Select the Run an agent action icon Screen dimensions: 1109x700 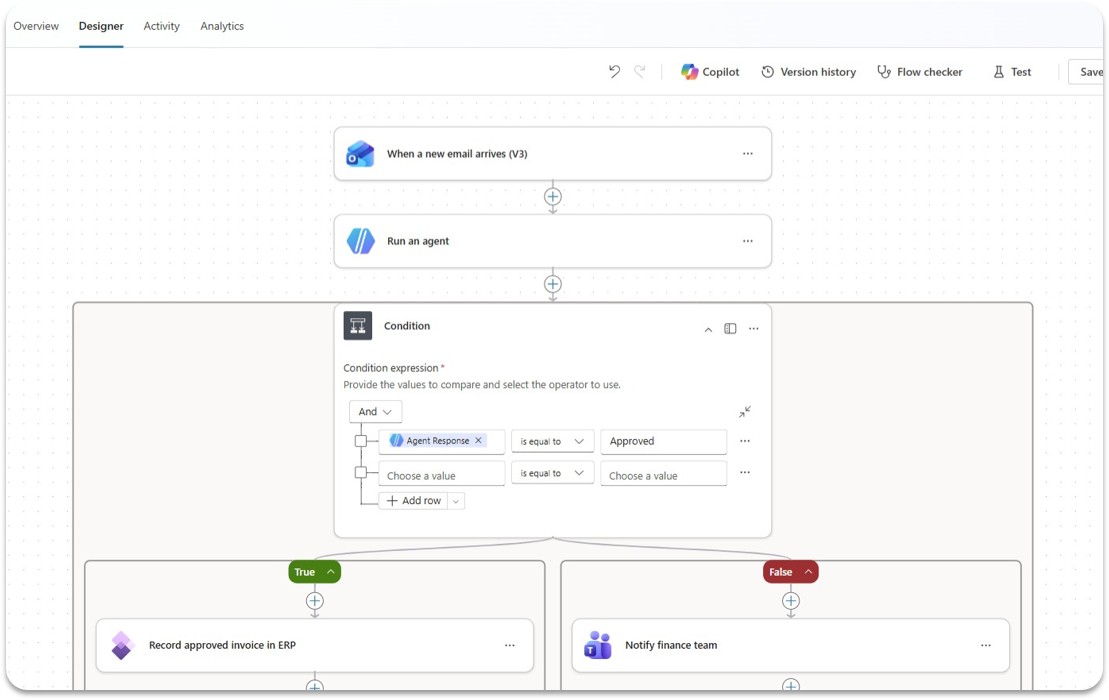pyautogui.click(x=361, y=240)
